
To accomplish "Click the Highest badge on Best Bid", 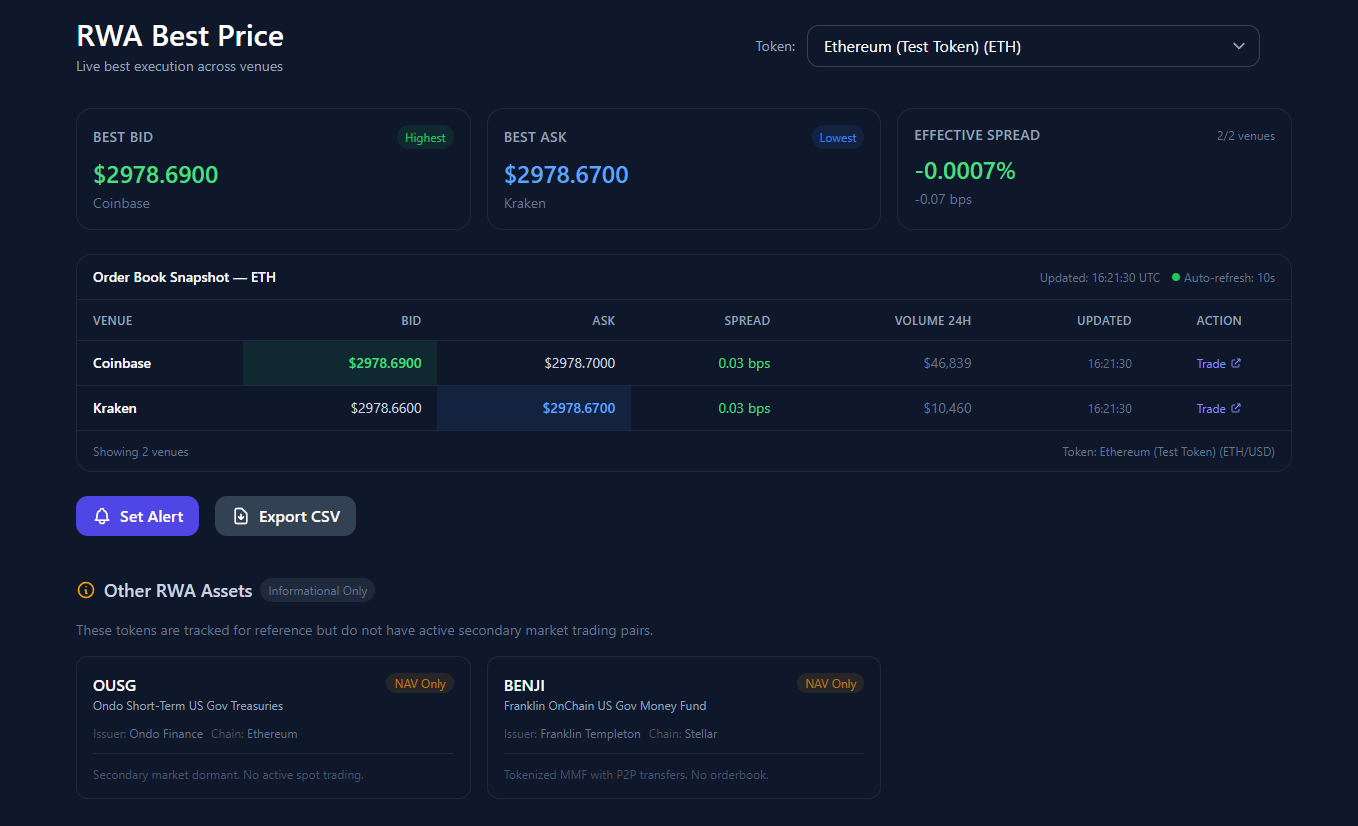I will coord(425,138).
